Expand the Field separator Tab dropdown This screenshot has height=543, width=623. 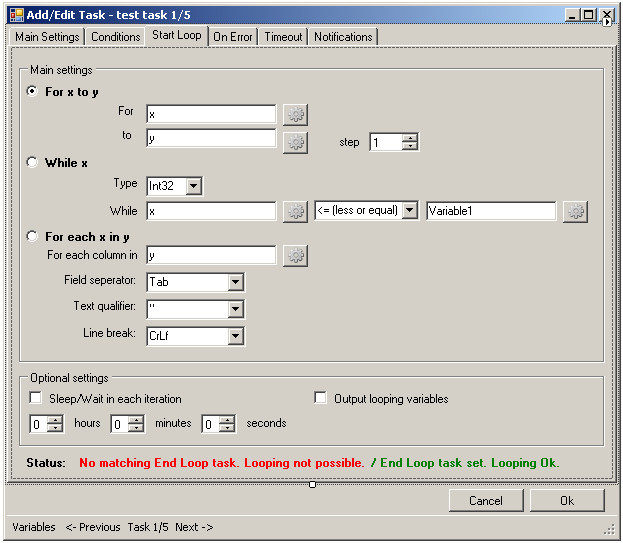[x=235, y=283]
